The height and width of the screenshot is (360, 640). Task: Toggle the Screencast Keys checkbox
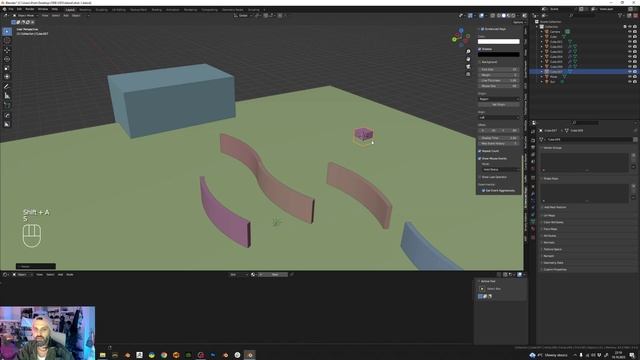click(482, 29)
